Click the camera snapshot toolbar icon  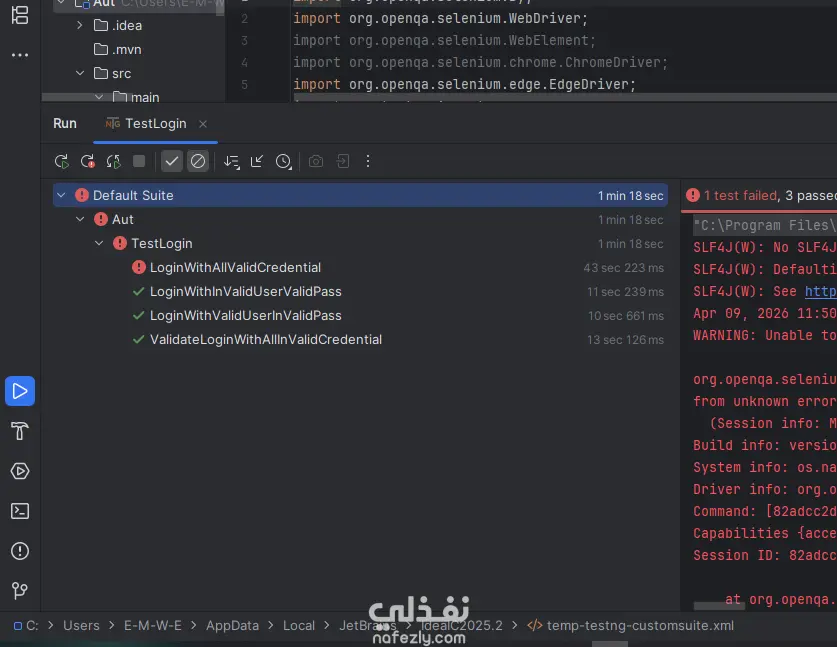point(316,161)
